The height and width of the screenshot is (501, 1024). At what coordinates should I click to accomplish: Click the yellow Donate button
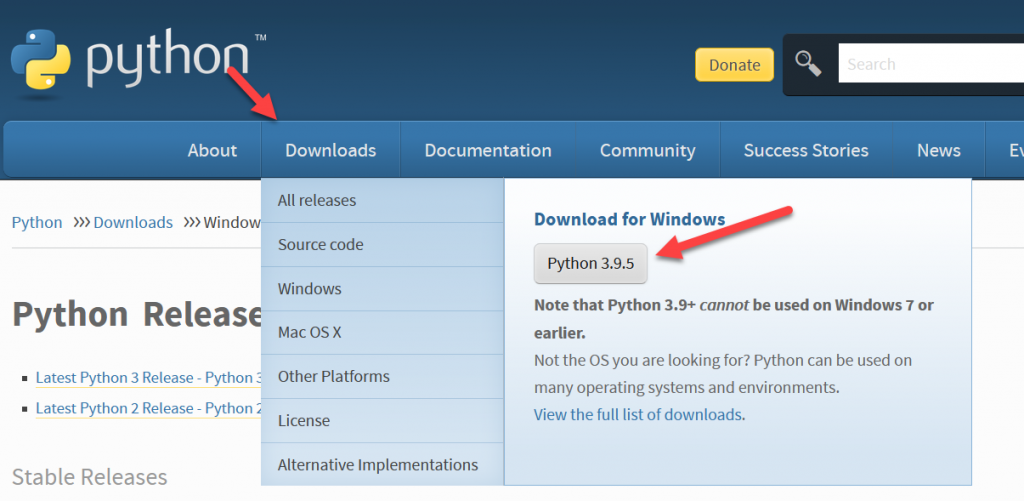734,65
